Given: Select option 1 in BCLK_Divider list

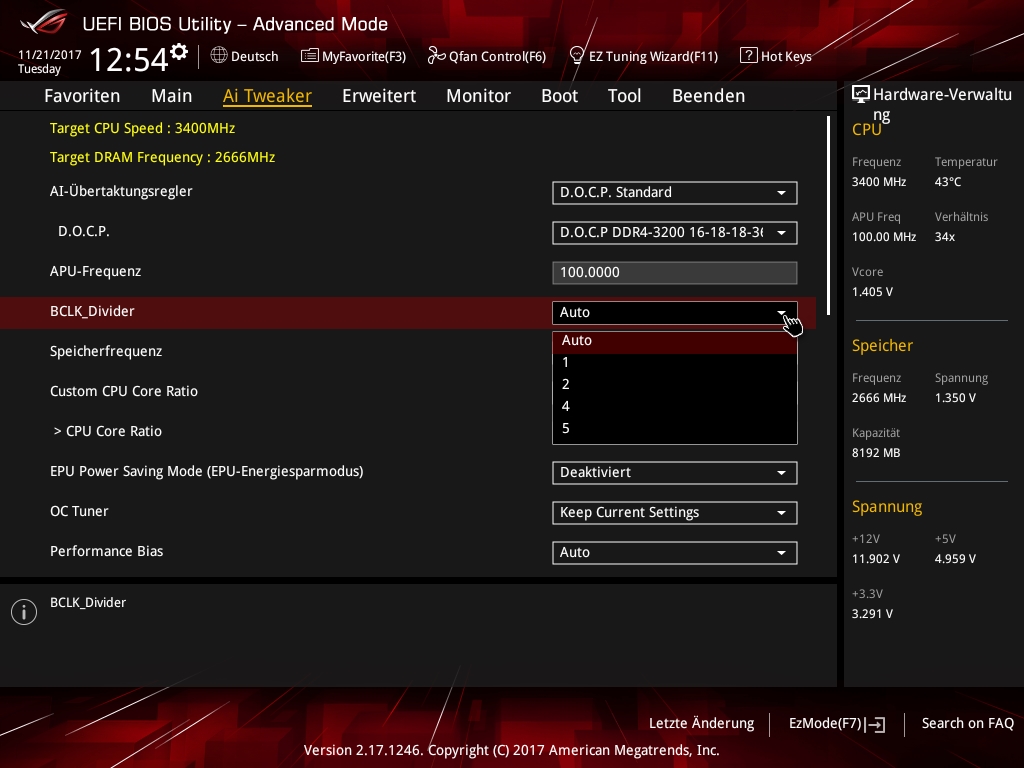Looking at the screenshot, I should [x=675, y=362].
